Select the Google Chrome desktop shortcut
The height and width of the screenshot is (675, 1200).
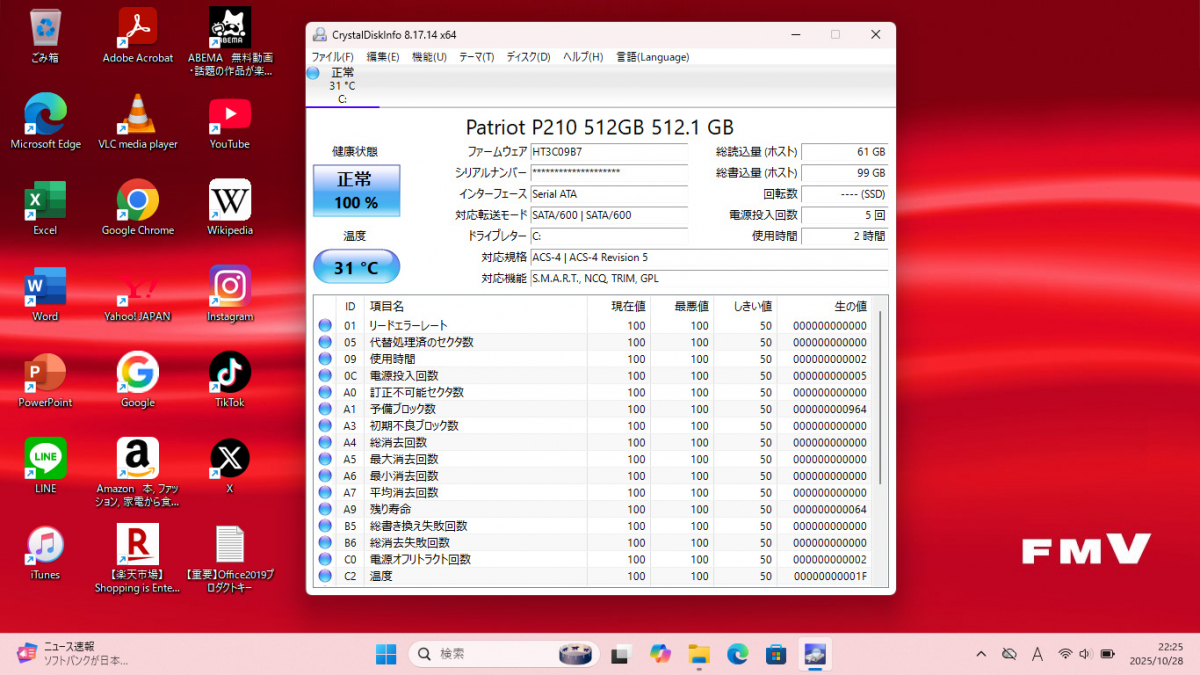[x=138, y=202]
